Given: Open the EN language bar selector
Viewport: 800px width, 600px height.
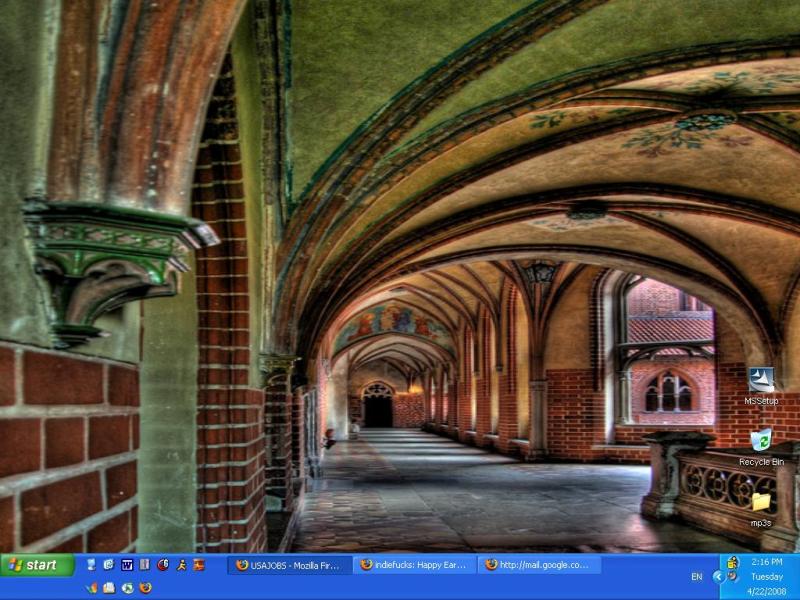Looking at the screenshot, I should click(696, 577).
